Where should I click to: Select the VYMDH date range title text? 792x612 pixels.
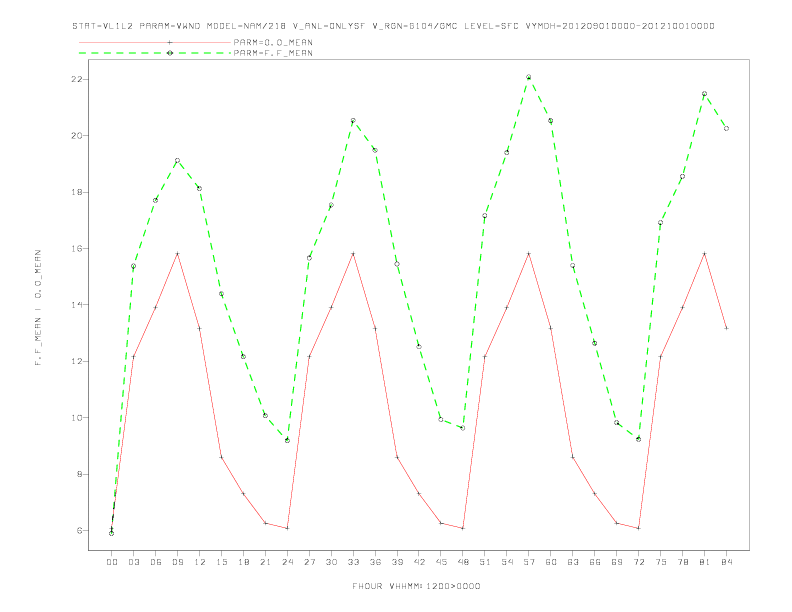620,26
